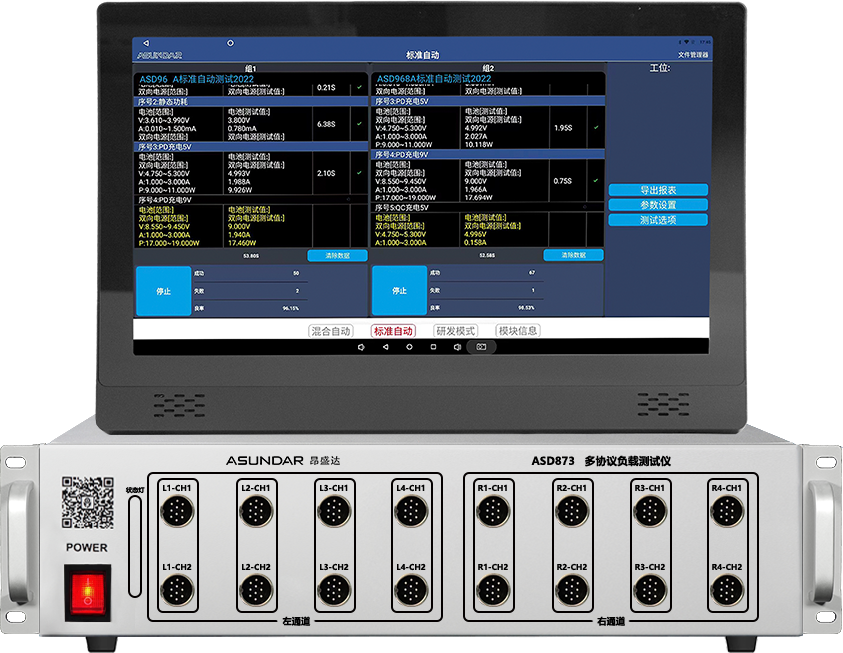Click the ASD968A标准自动测试2022 title
The image size is (843, 653).
[433, 78]
